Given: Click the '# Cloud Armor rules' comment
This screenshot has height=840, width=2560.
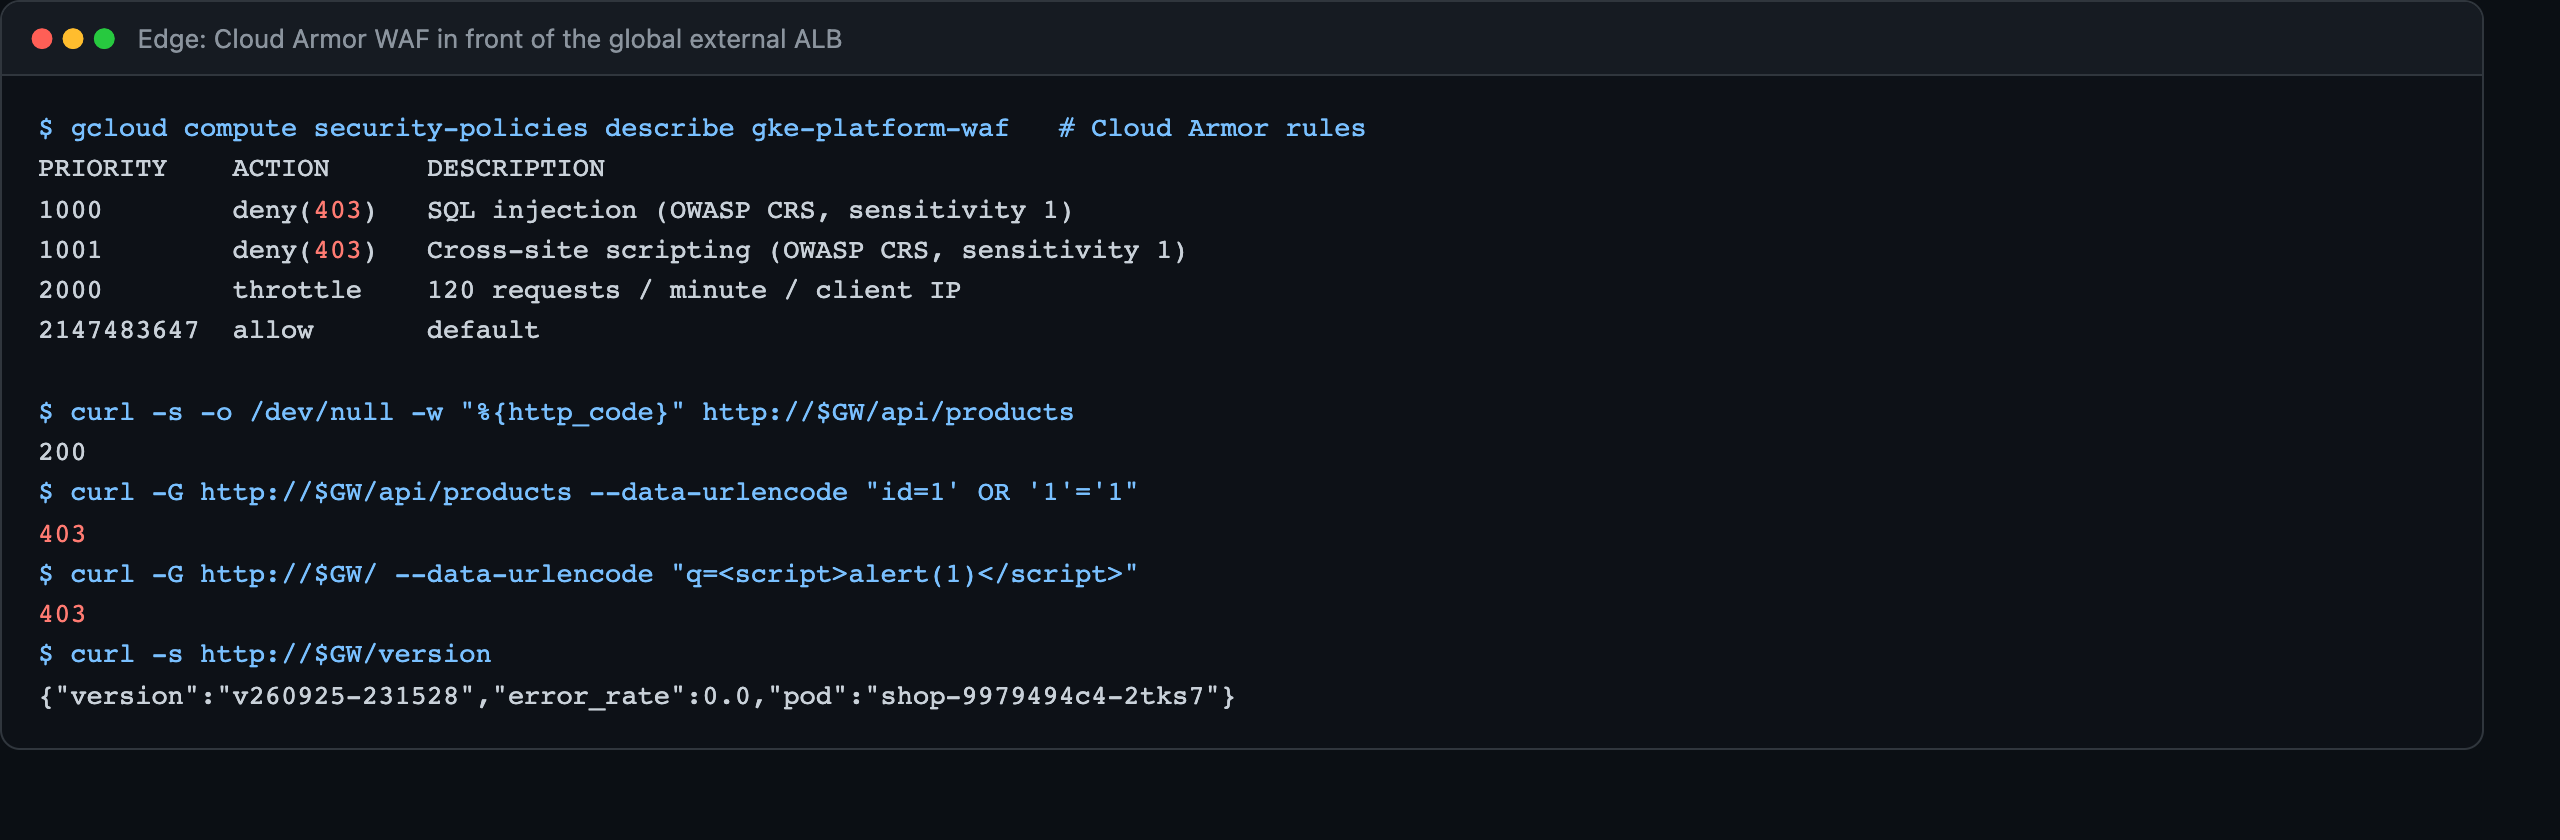Looking at the screenshot, I should click(x=1212, y=128).
